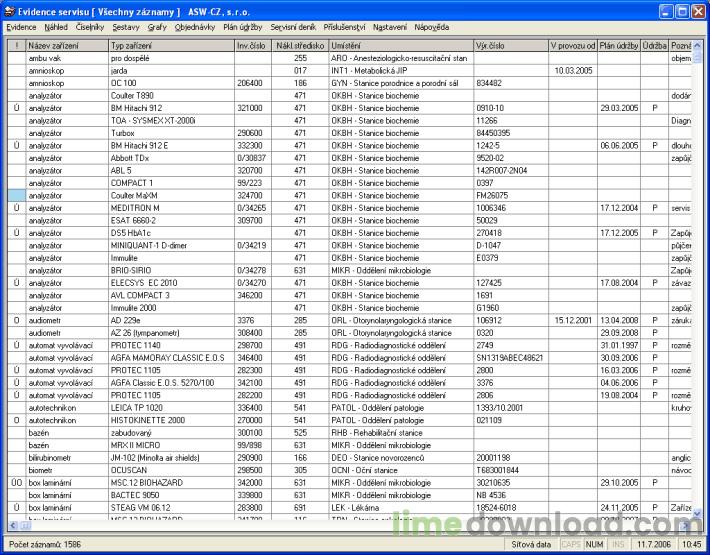This screenshot has width=710, height=555.
Task: Open the Plán údržby menu
Action: (245, 28)
